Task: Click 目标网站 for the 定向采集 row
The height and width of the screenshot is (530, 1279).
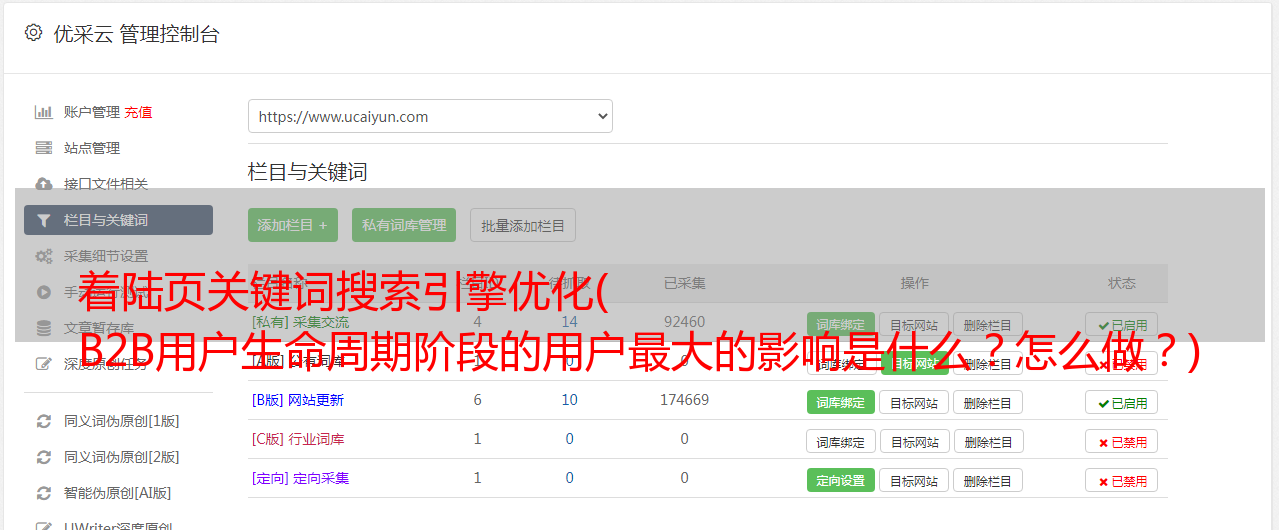Action: 914,480
